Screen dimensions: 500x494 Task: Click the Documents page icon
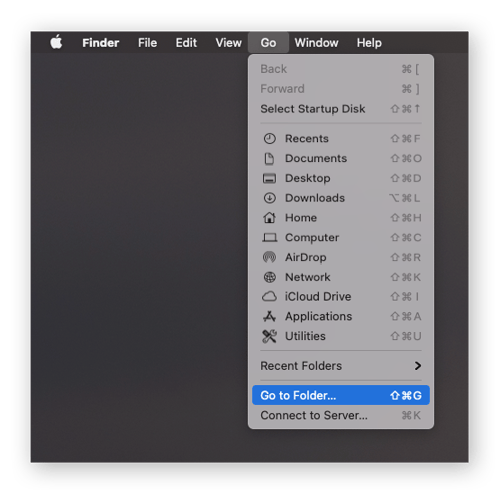click(269, 159)
